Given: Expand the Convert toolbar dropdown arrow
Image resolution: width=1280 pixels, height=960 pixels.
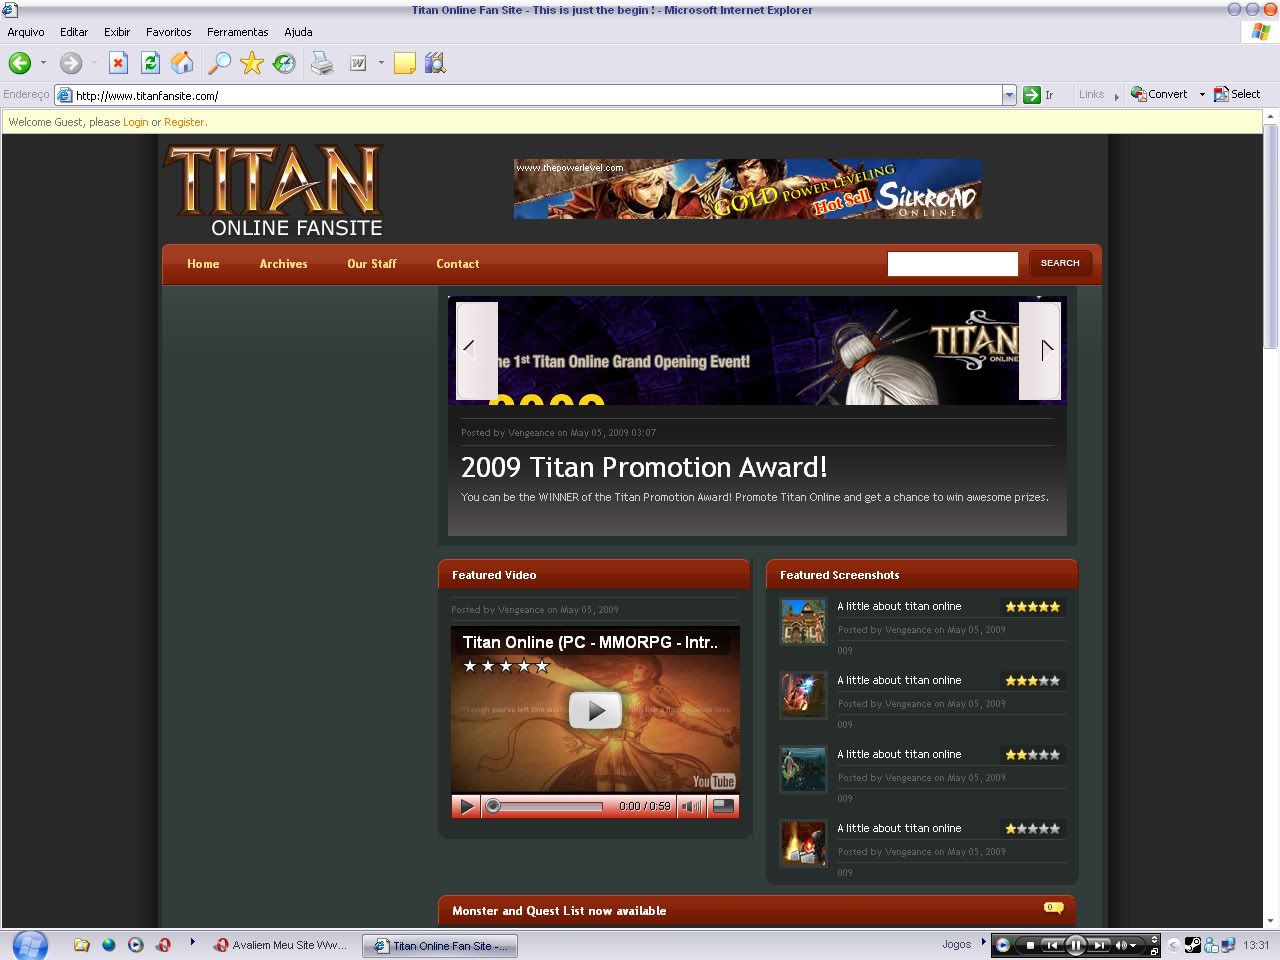Looking at the screenshot, I should tap(1202, 95).
